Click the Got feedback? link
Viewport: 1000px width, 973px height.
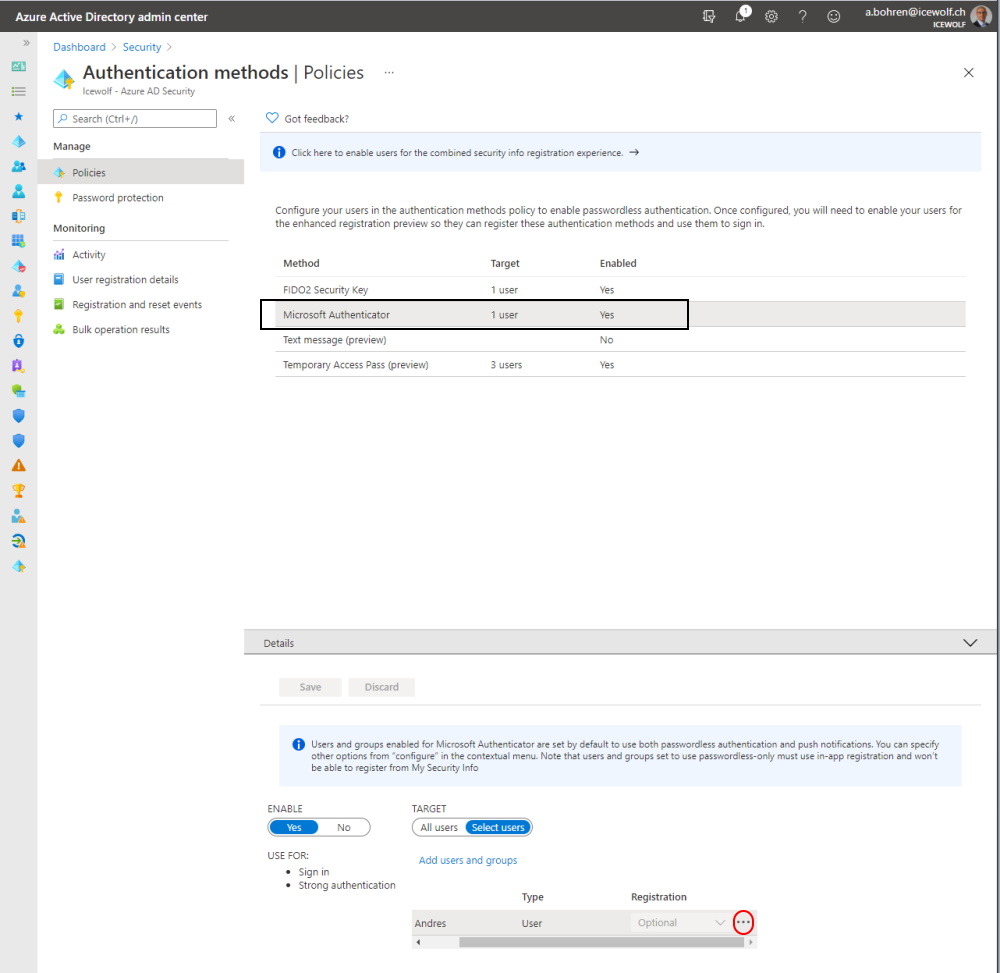316,119
